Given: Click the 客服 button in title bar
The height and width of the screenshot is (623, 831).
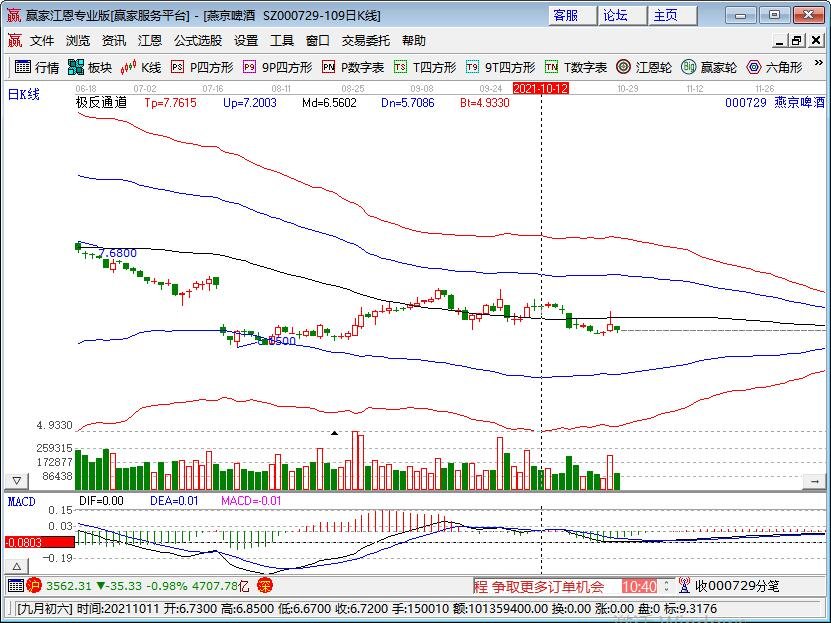Looking at the screenshot, I should coord(566,15).
